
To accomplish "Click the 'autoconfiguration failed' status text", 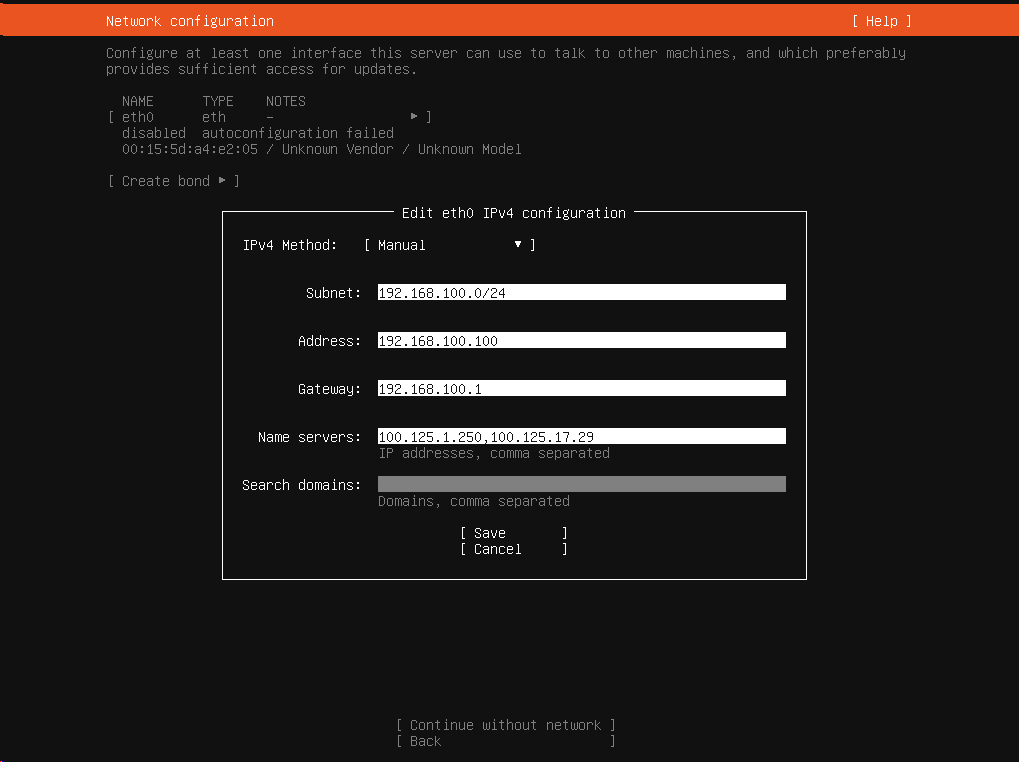I will point(298,133).
